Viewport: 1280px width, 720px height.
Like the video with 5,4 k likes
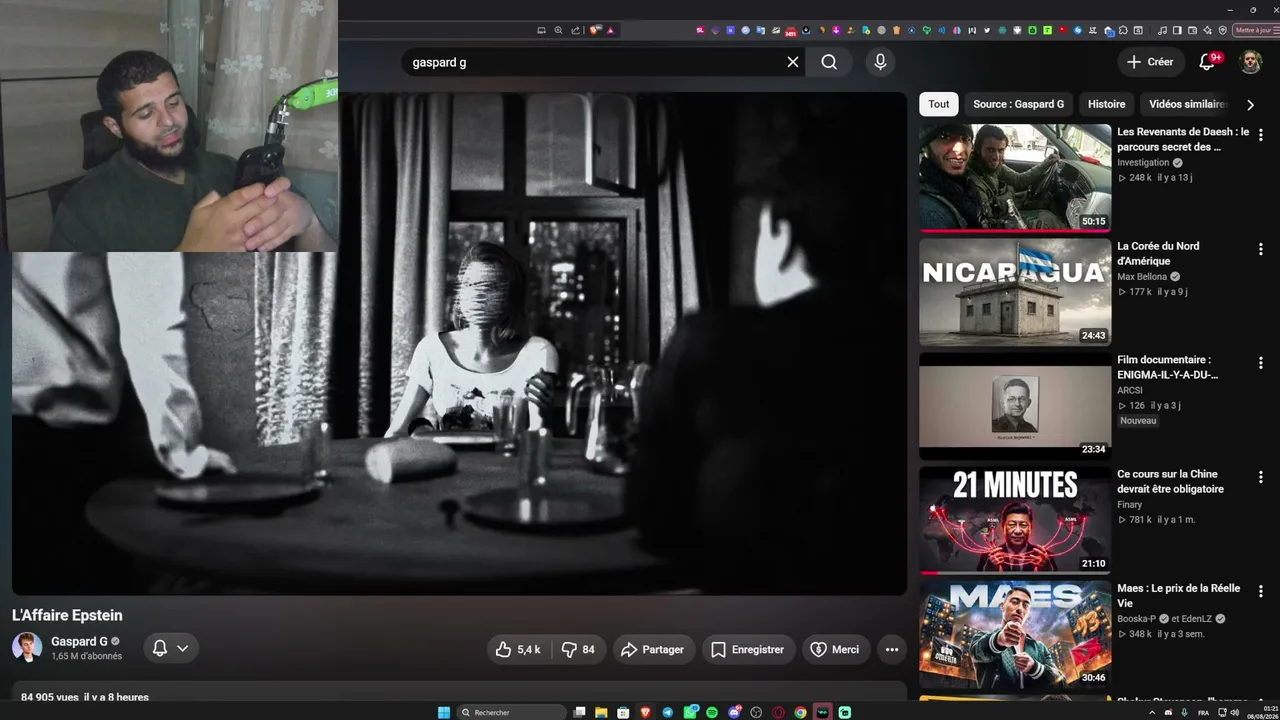[518, 650]
